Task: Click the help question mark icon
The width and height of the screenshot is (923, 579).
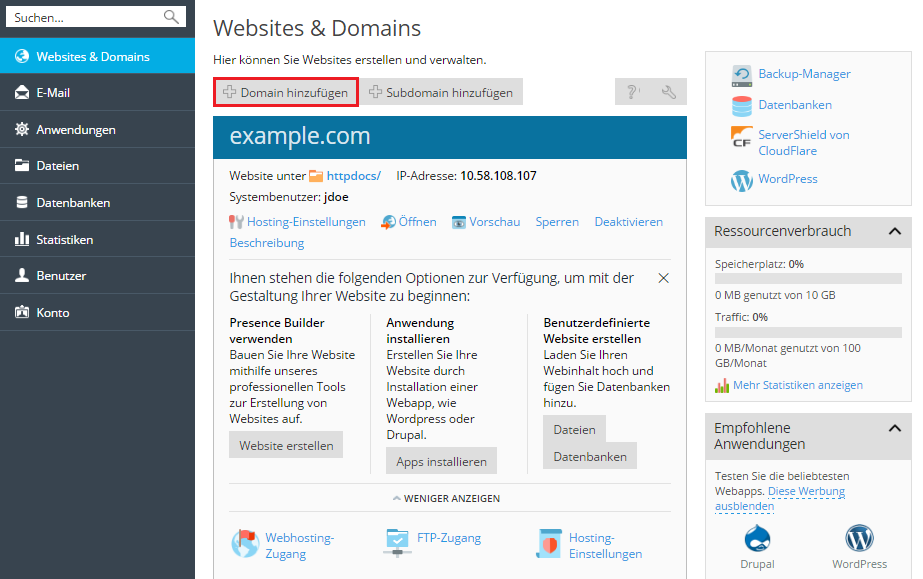Action: tap(633, 92)
